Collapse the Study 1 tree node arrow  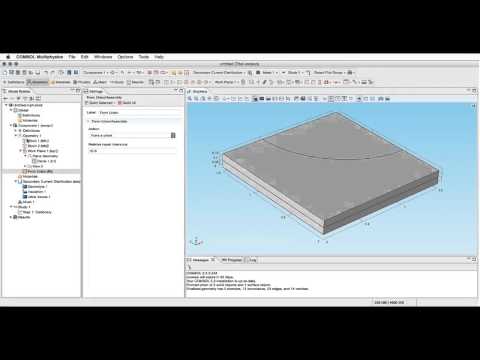click(x=11, y=207)
